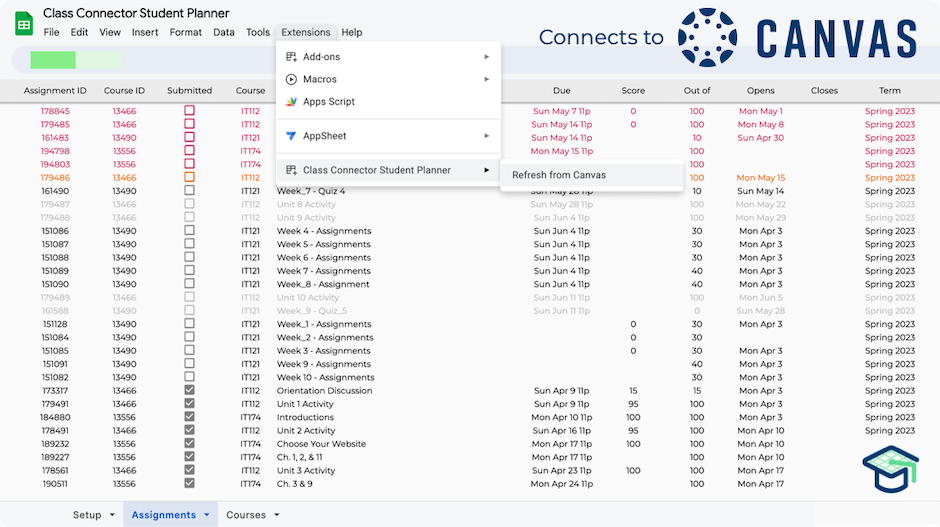The width and height of the screenshot is (940, 527).
Task: Choose Apps Script from the Extensions menu
Action: point(388,101)
